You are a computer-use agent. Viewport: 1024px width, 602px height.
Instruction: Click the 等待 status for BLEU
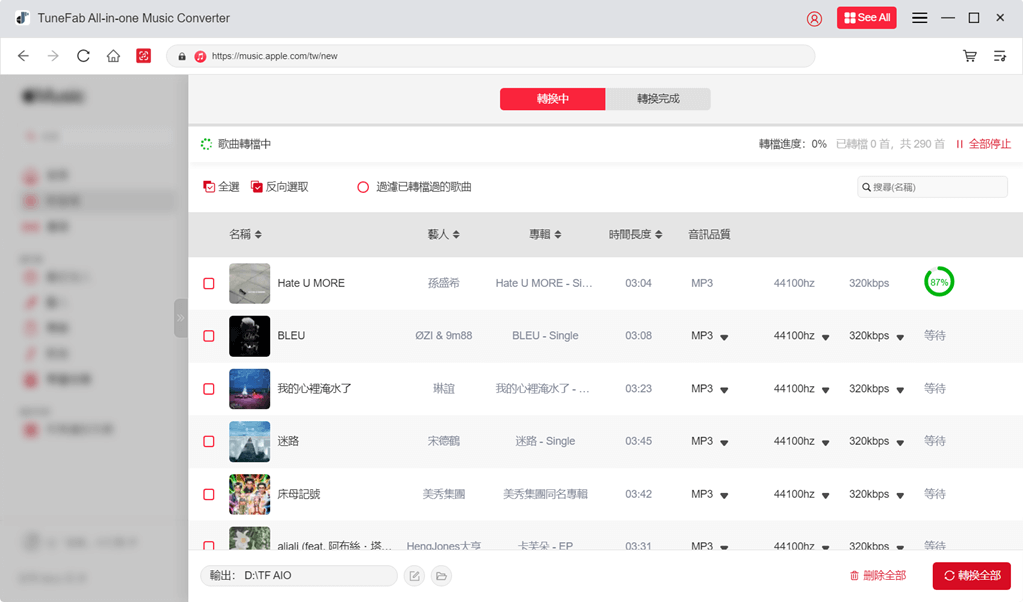point(935,336)
